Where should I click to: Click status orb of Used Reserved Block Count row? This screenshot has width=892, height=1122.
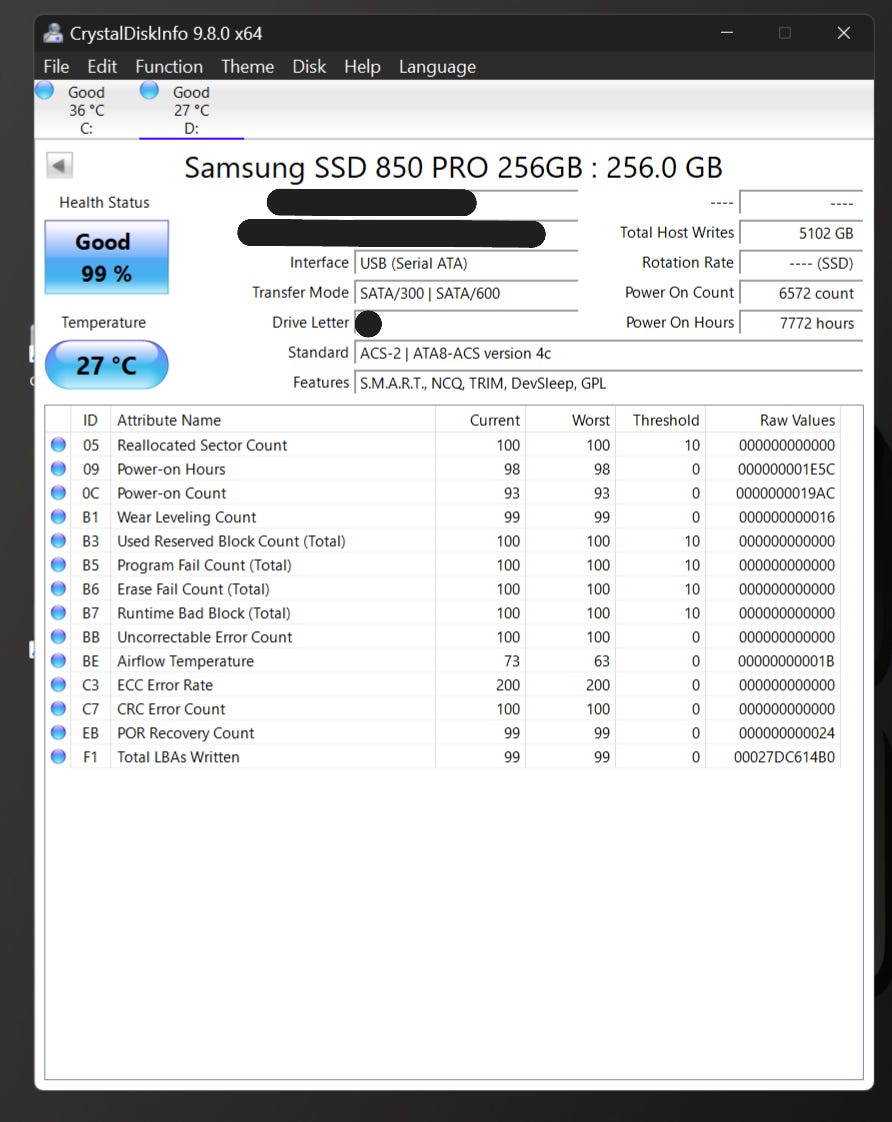(x=59, y=540)
